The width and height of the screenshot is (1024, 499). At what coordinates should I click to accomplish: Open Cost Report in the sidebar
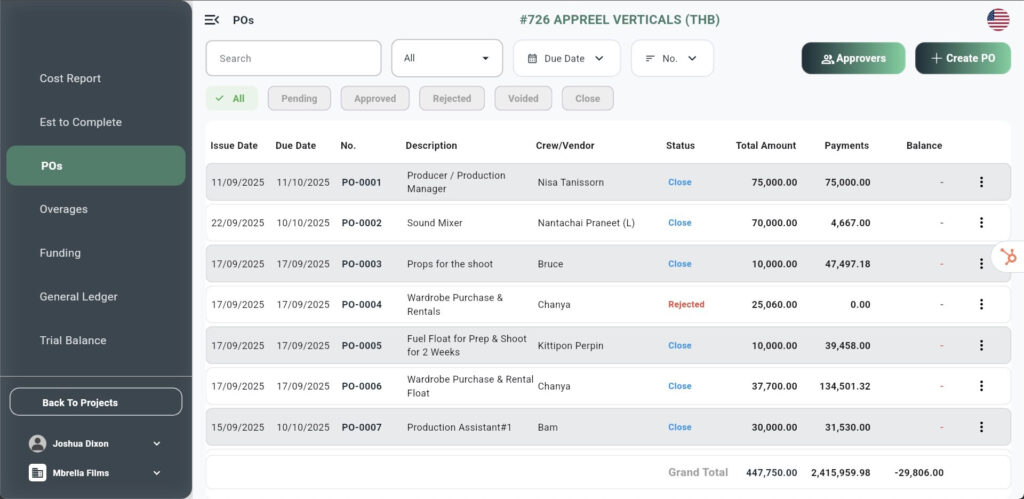tap(70, 78)
